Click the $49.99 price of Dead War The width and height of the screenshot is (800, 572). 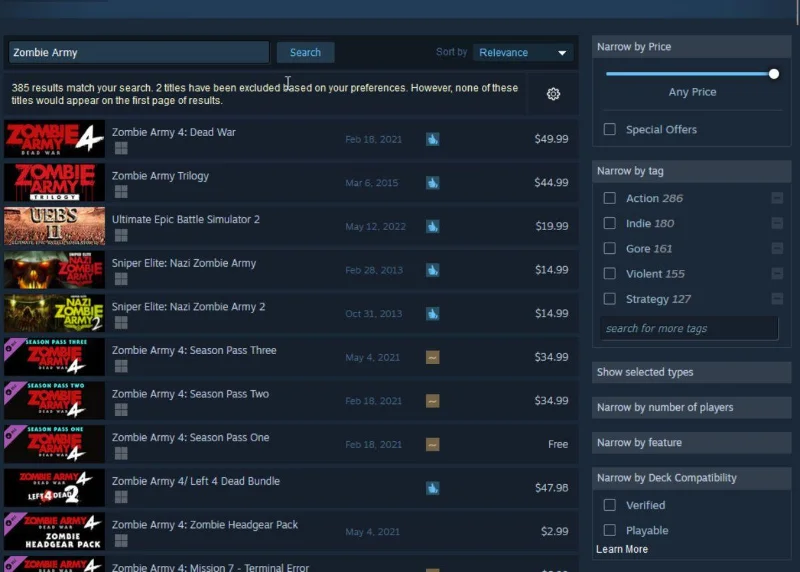[x=551, y=139]
